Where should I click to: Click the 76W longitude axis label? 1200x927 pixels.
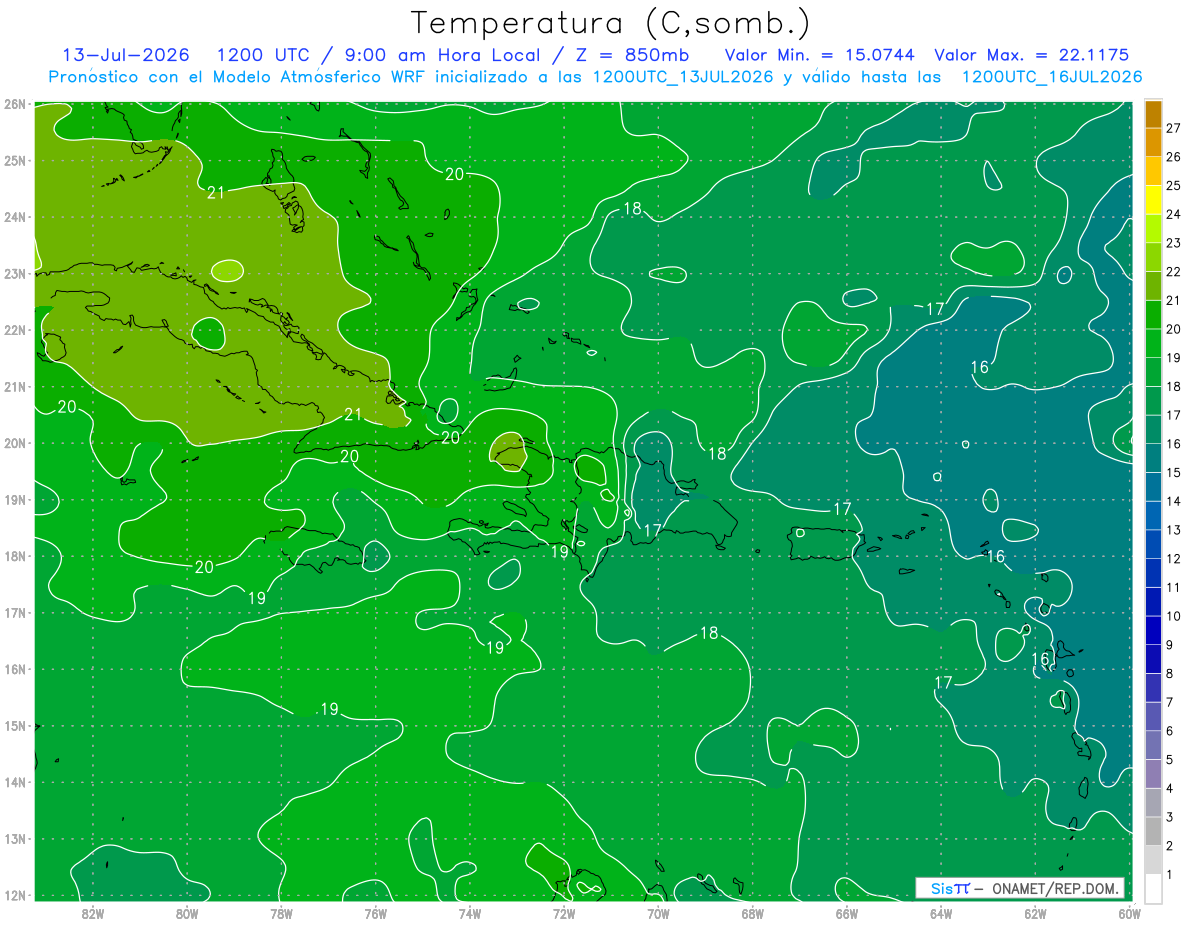375,913
